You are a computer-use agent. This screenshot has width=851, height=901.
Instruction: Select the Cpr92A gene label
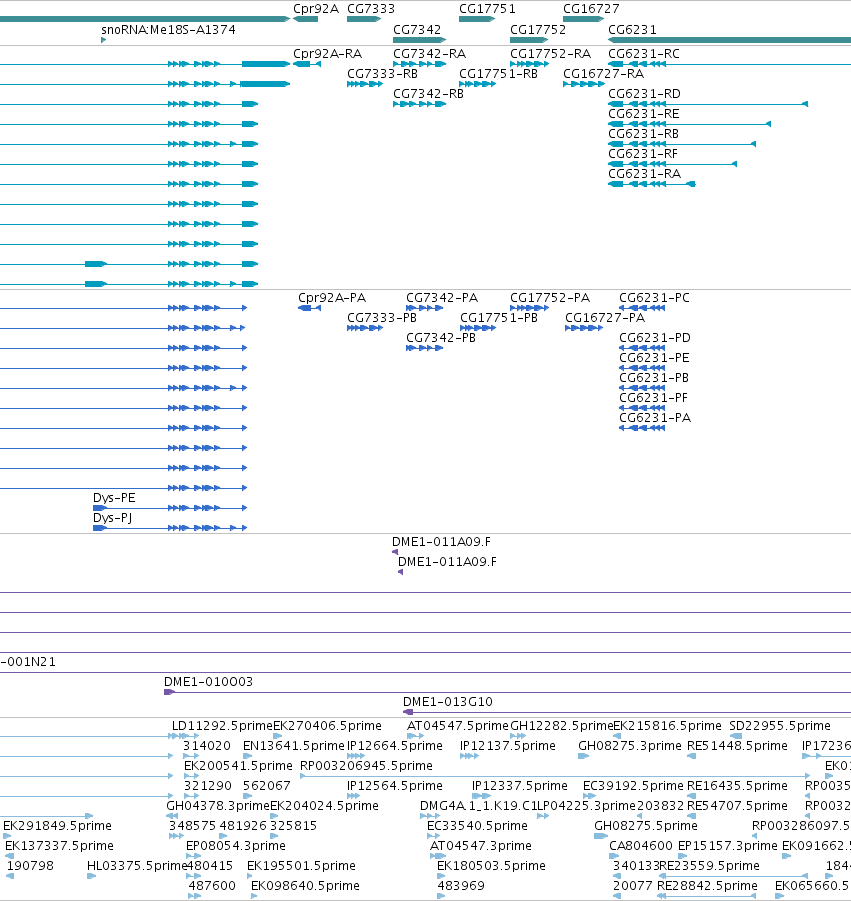pyautogui.click(x=316, y=9)
